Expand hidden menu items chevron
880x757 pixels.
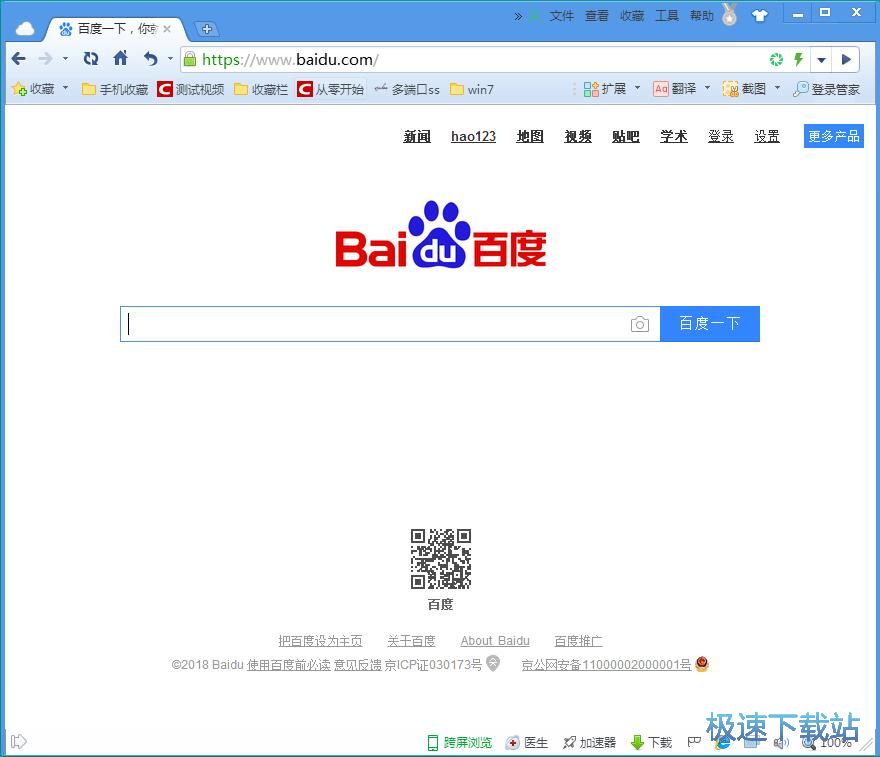tap(518, 16)
